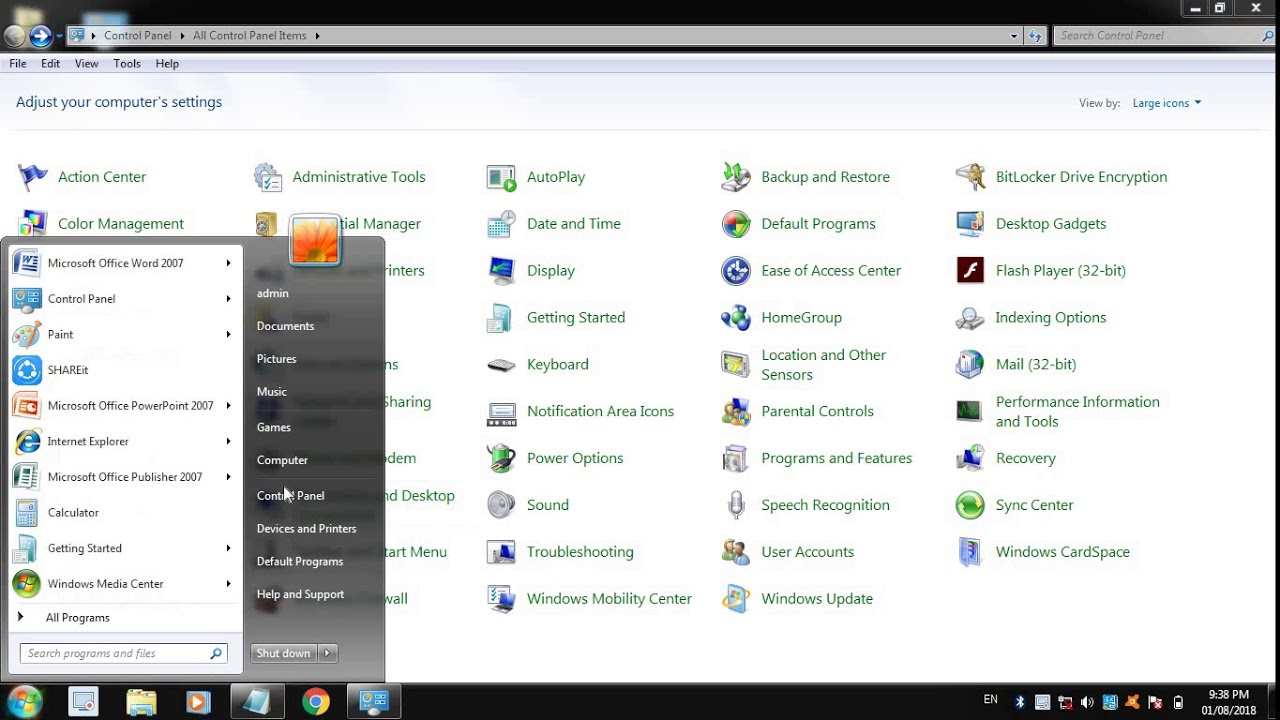This screenshot has width=1280, height=720.
Task: Click the Flash Player (32-bit) icon
Action: point(970,271)
